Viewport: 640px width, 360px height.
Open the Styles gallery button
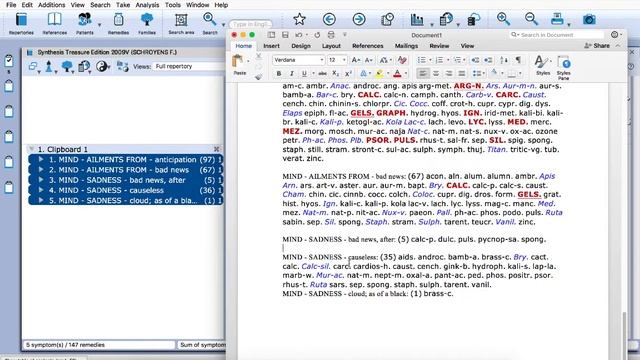tap(542, 65)
